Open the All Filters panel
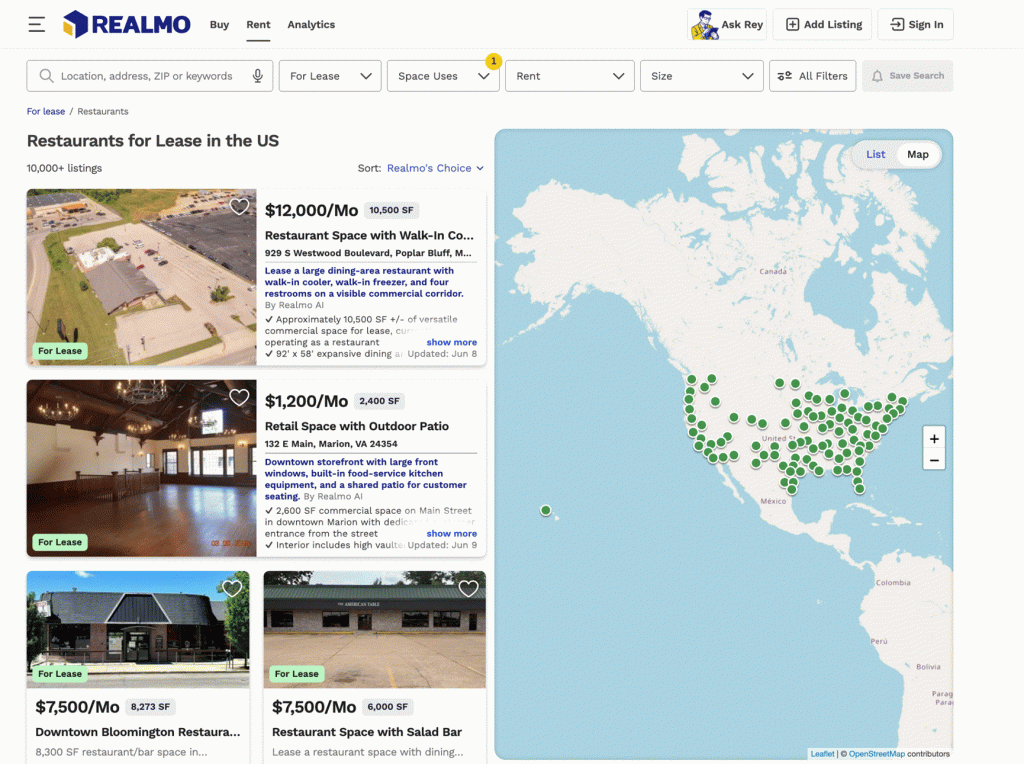 point(812,76)
